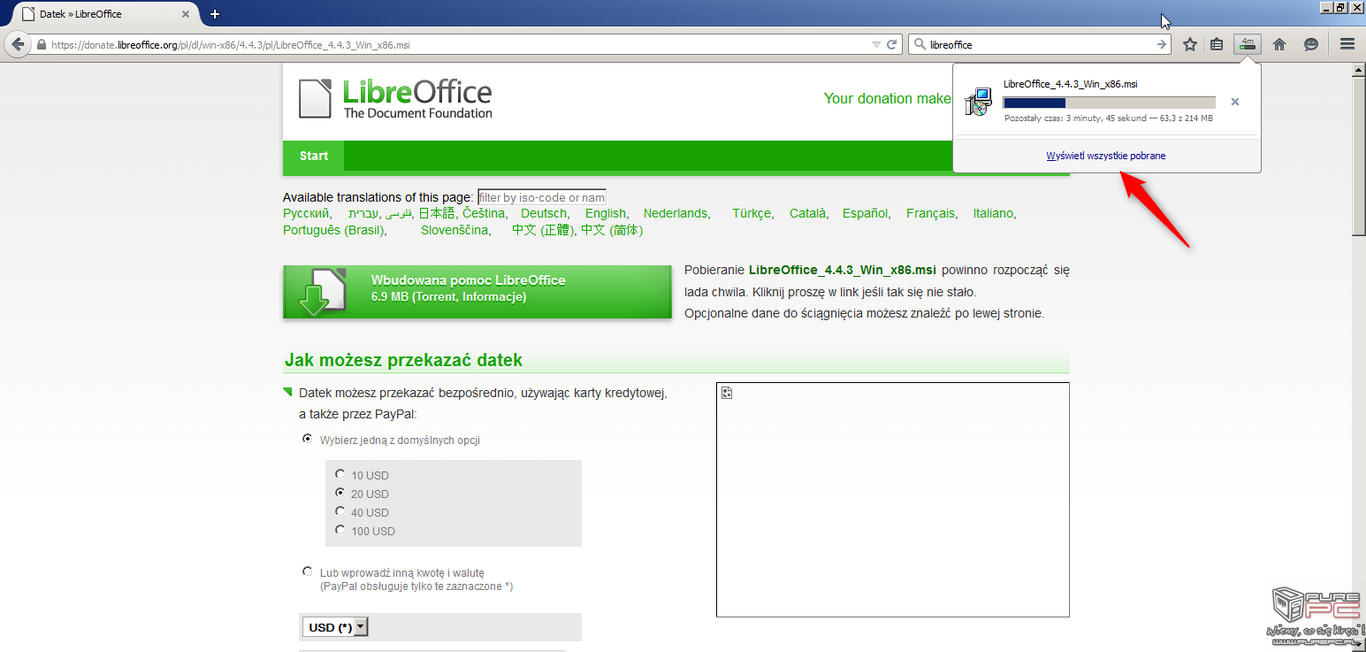Focus the filter by iso-code input field

pos(542,198)
